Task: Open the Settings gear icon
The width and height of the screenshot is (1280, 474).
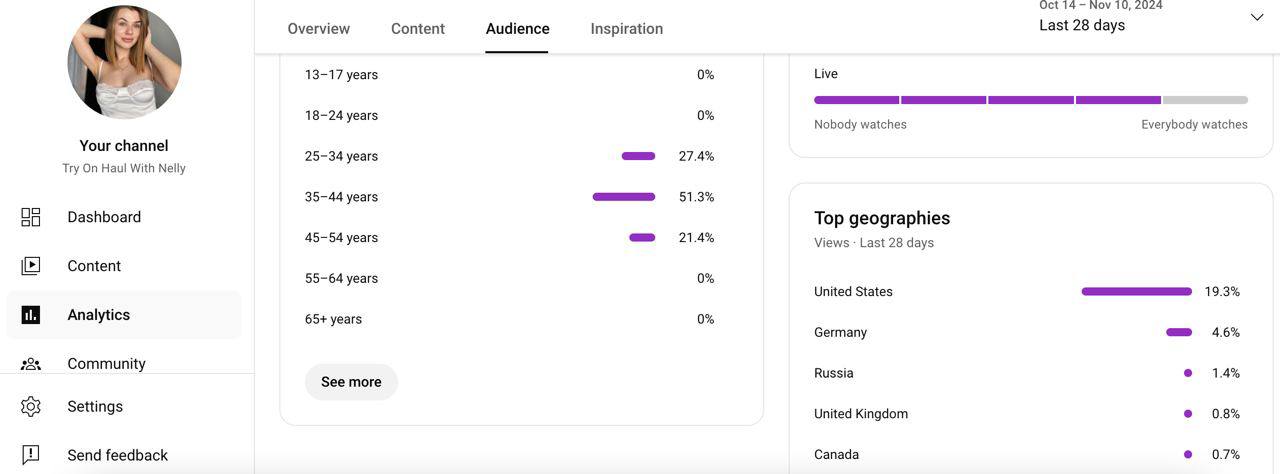Action: point(31,407)
